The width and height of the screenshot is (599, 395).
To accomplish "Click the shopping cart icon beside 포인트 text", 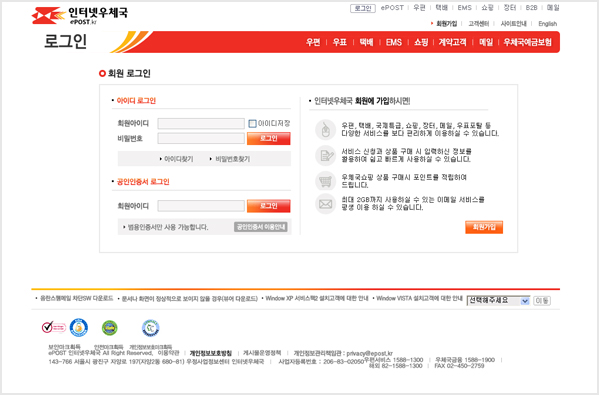I will click(x=325, y=181).
